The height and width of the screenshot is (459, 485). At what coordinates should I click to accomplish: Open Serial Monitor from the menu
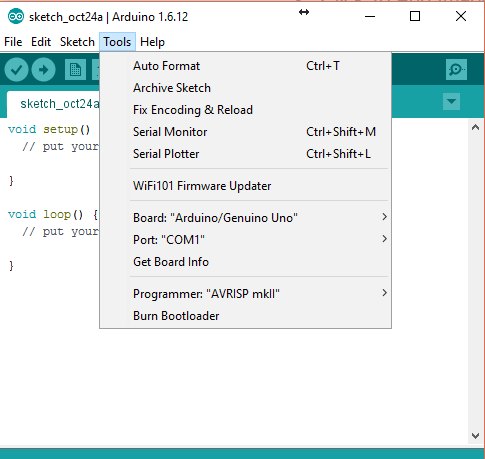tap(245, 132)
